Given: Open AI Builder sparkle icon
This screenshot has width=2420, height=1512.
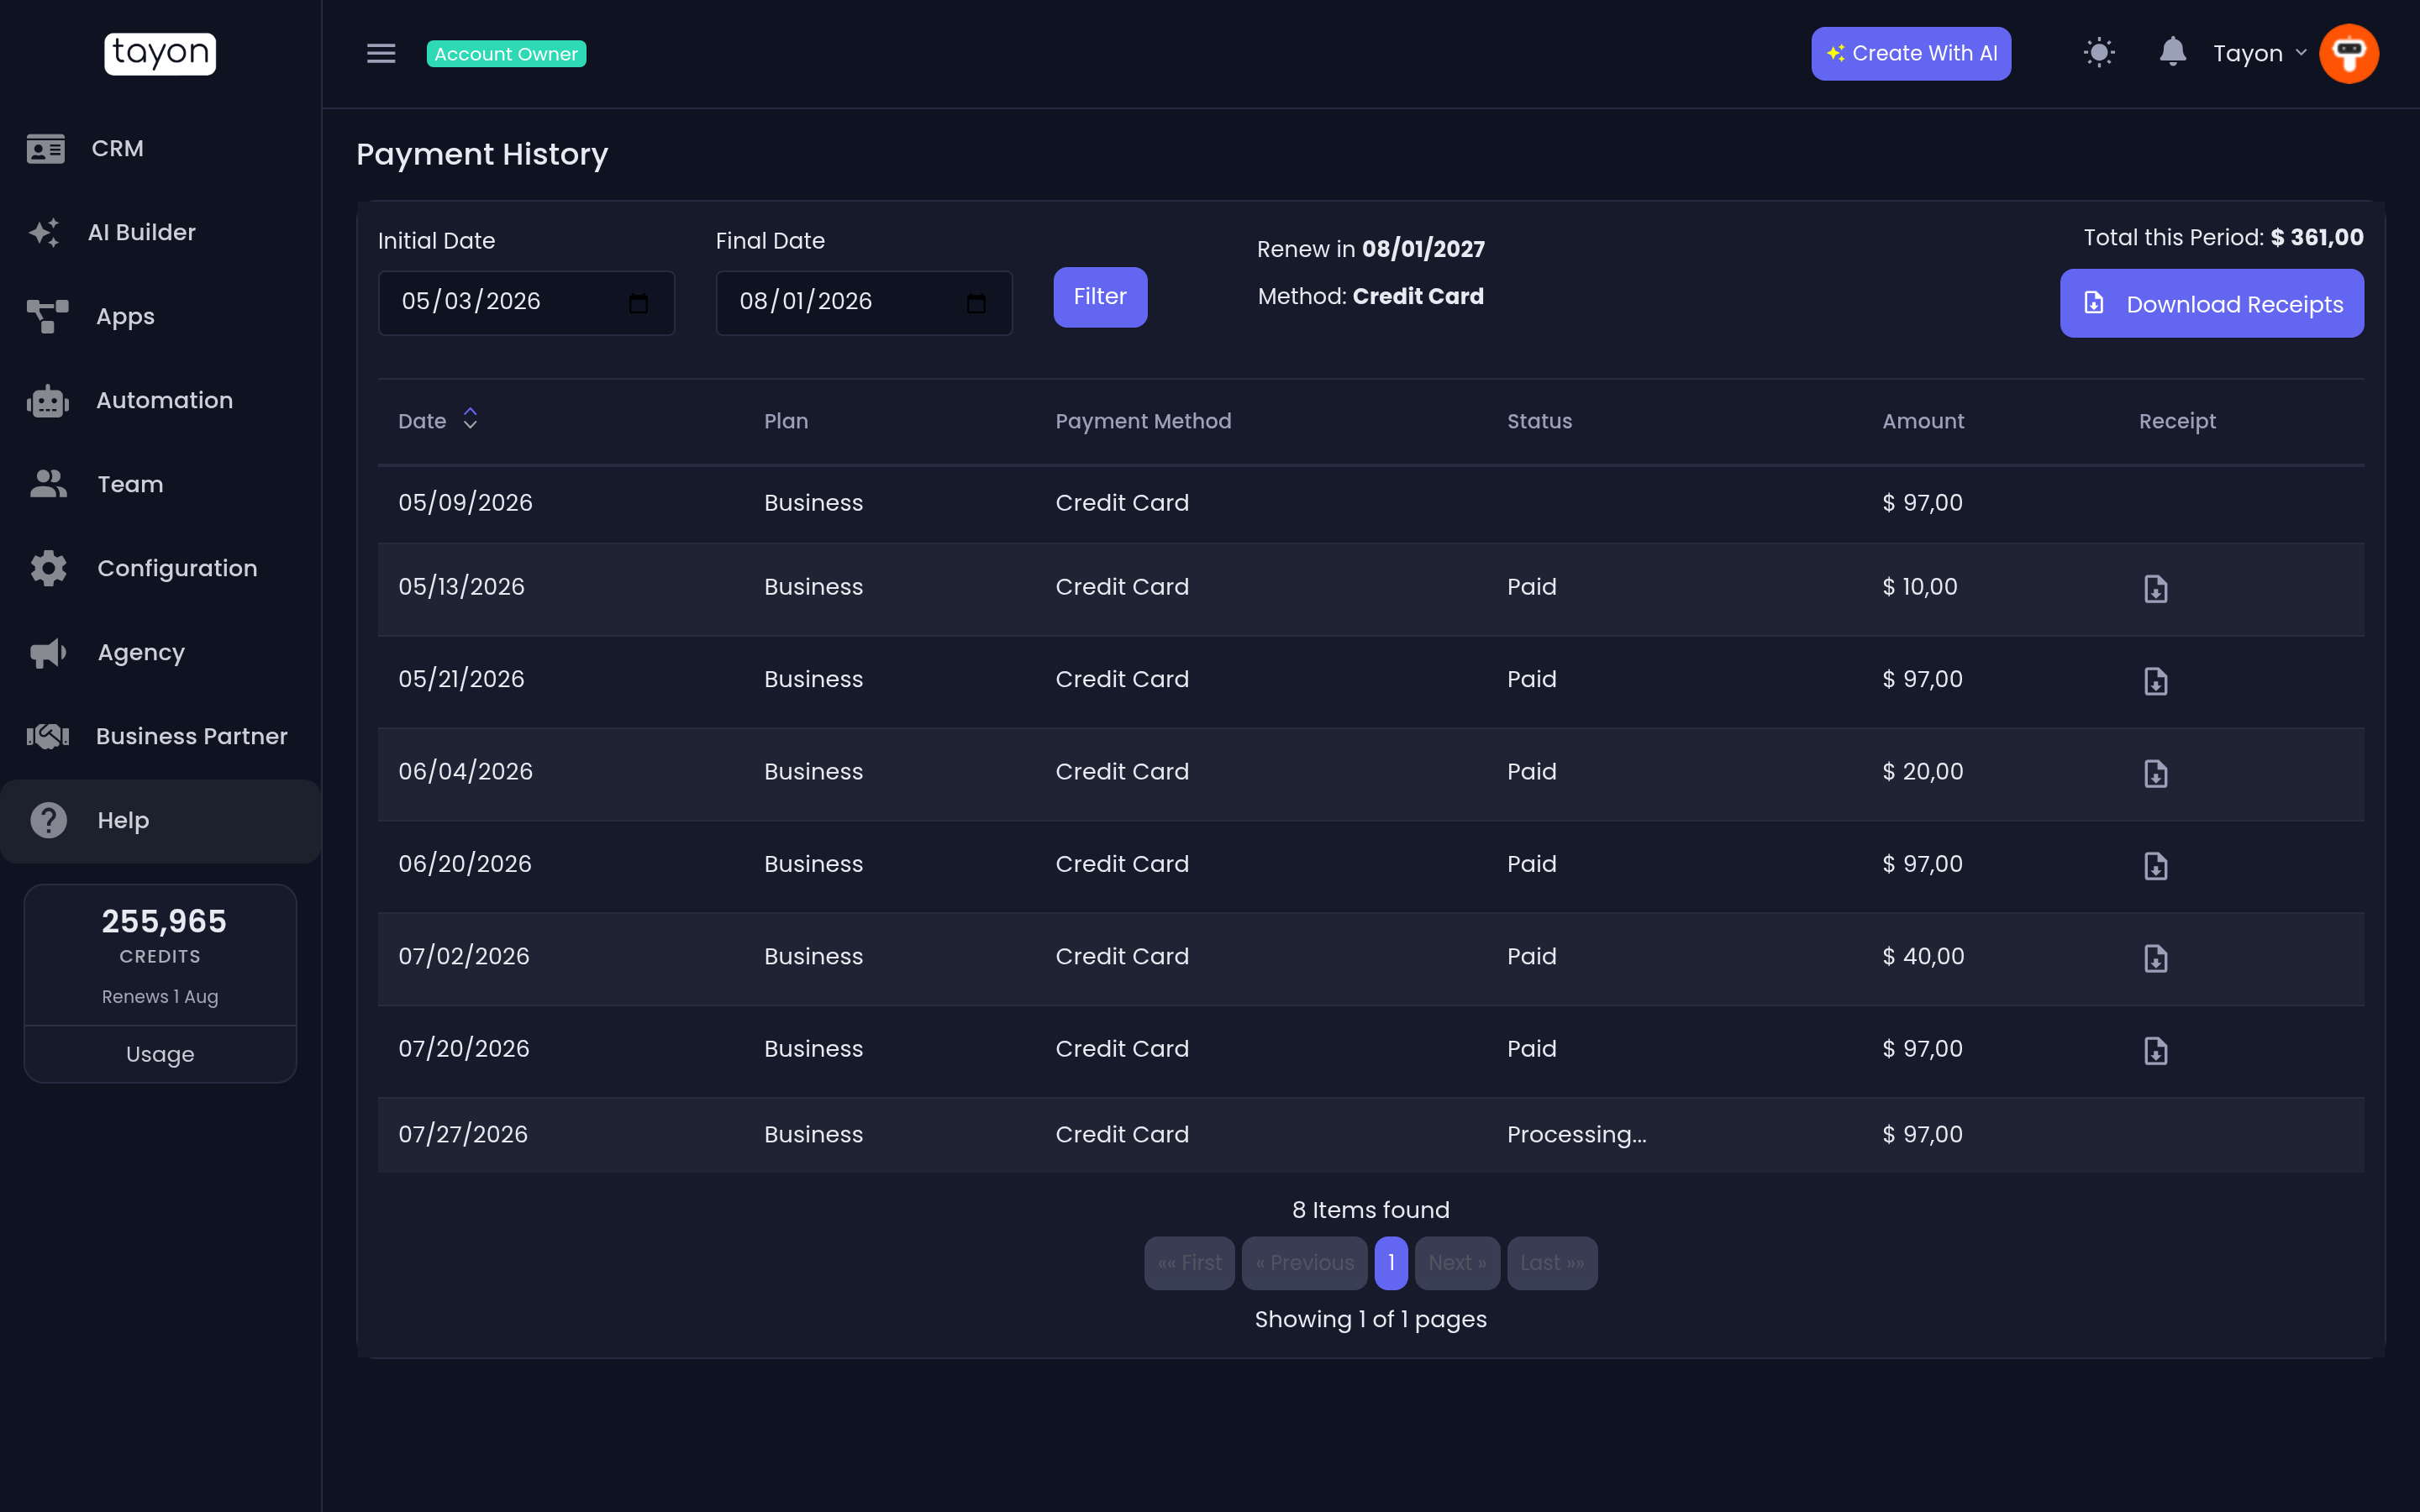Looking at the screenshot, I should click(x=44, y=233).
